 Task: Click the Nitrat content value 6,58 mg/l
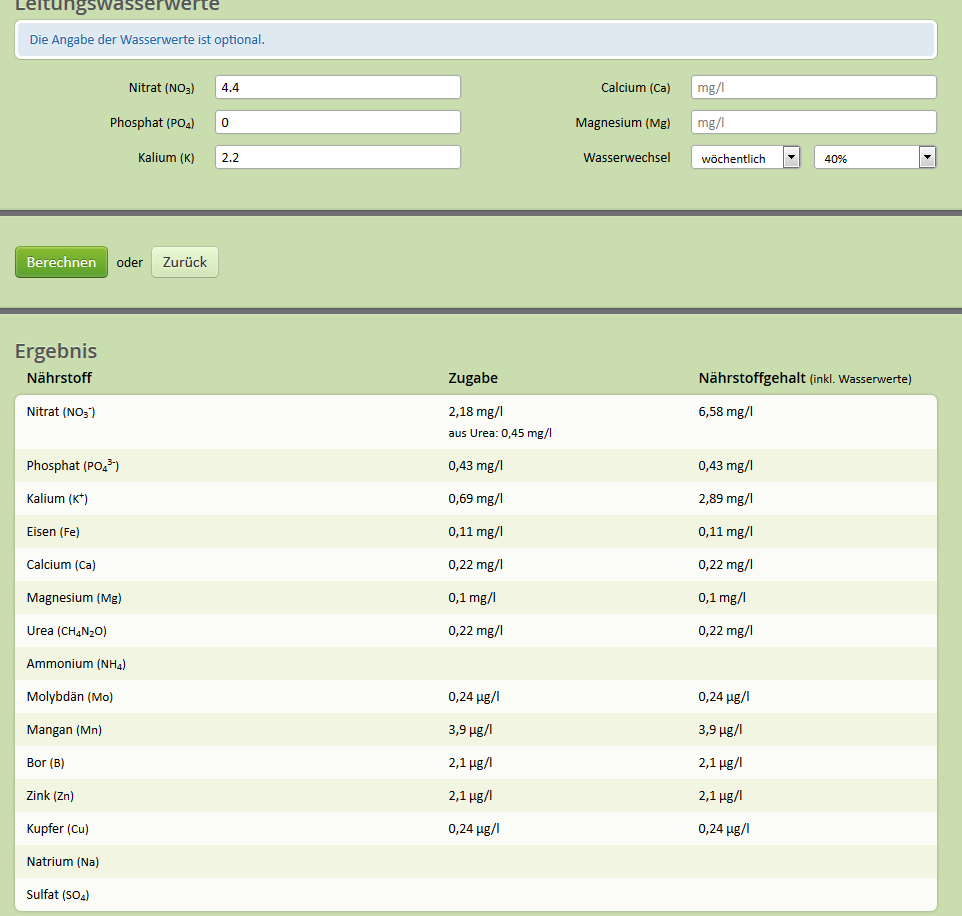point(725,412)
